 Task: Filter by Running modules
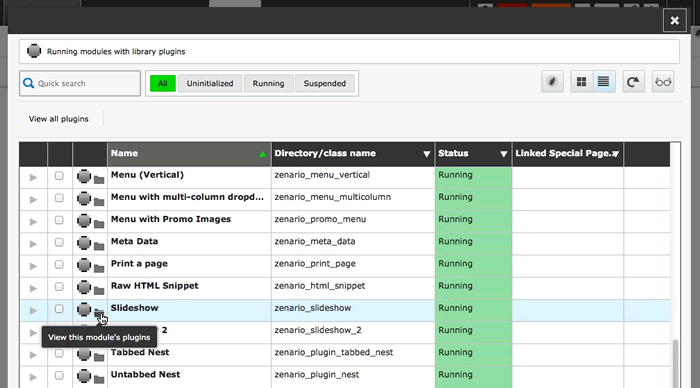click(x=268, y=83)
